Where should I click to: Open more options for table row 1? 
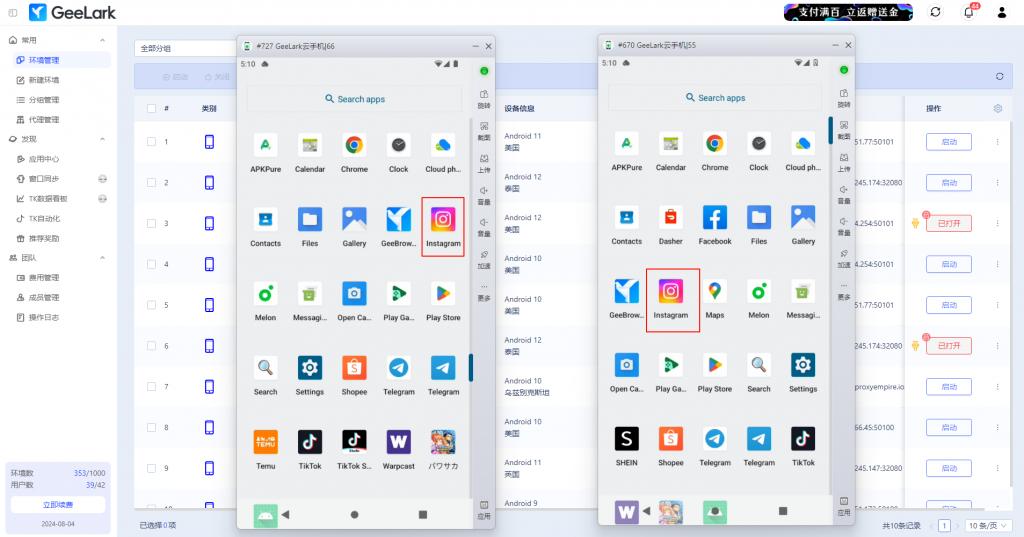coord(997,142)
